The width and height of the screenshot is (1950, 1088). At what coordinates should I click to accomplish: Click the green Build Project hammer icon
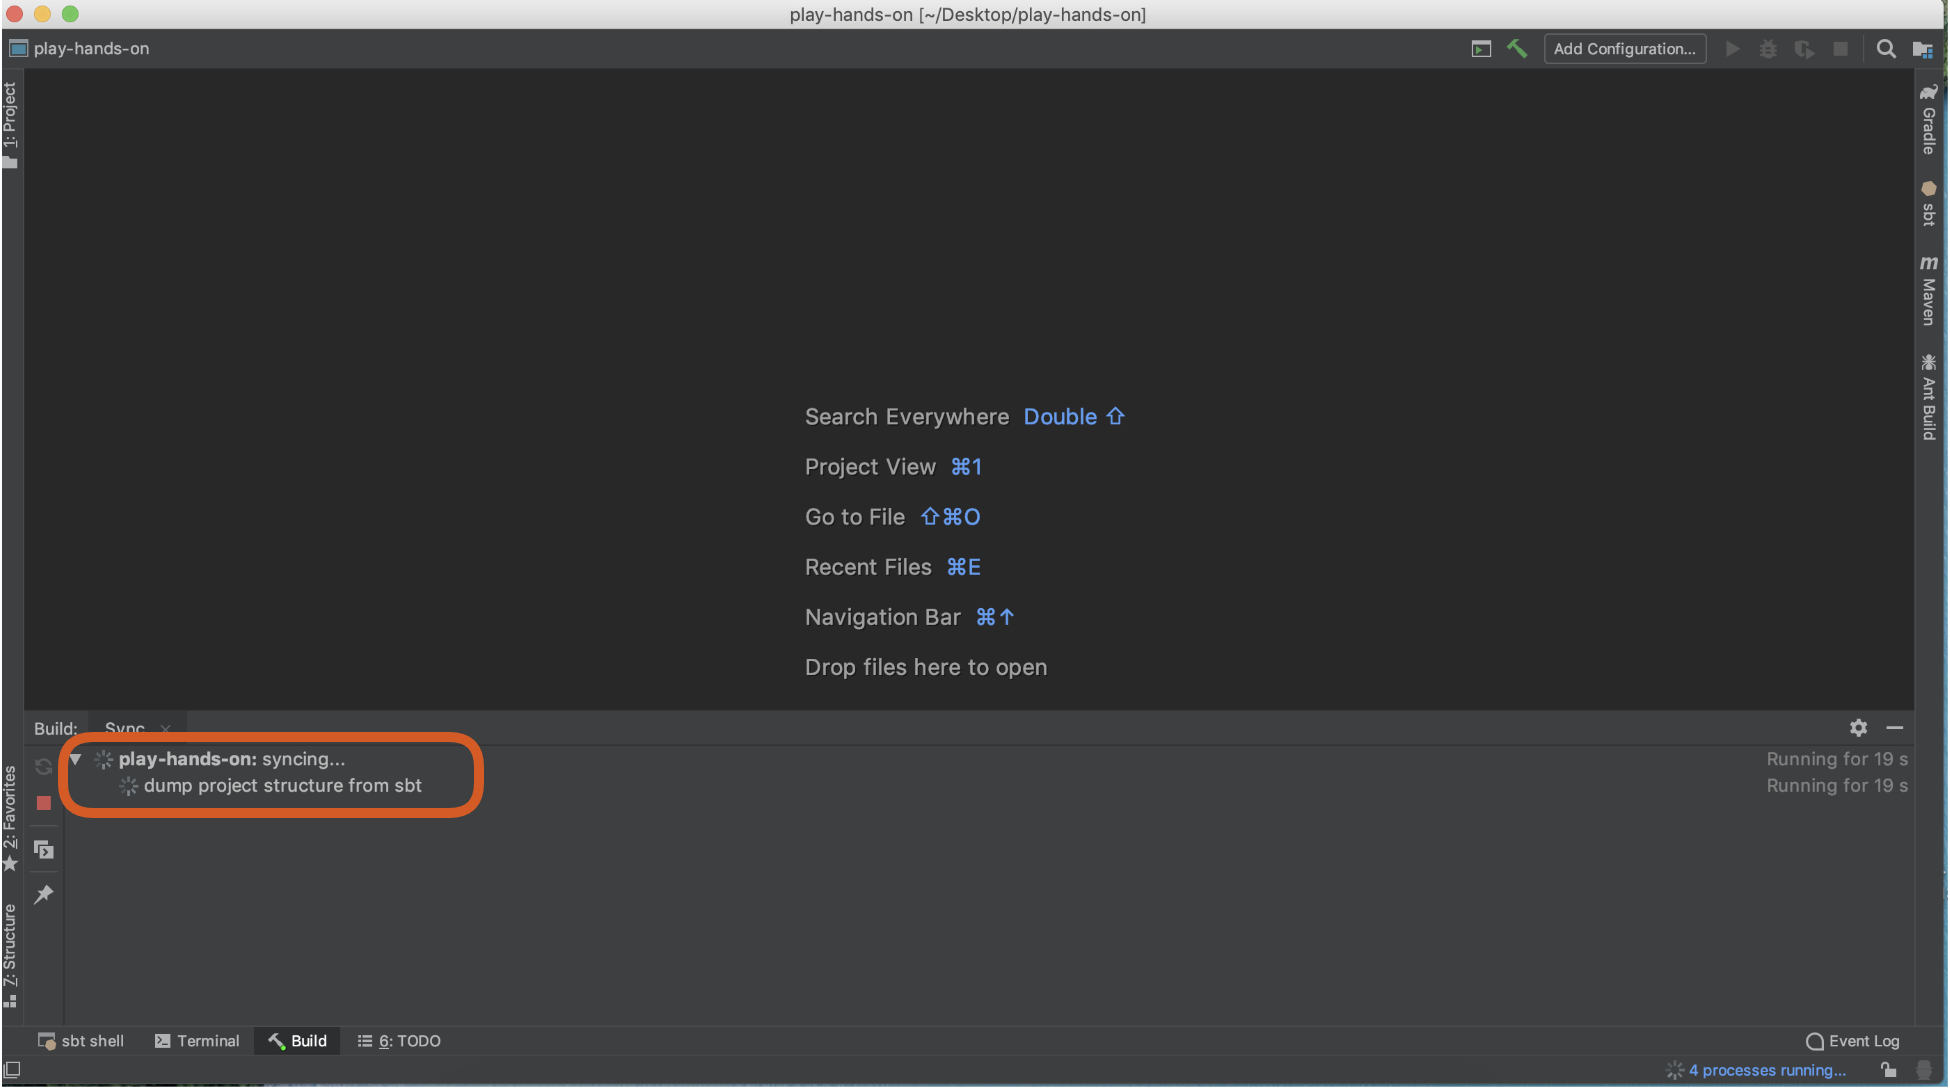(1517, 48)
